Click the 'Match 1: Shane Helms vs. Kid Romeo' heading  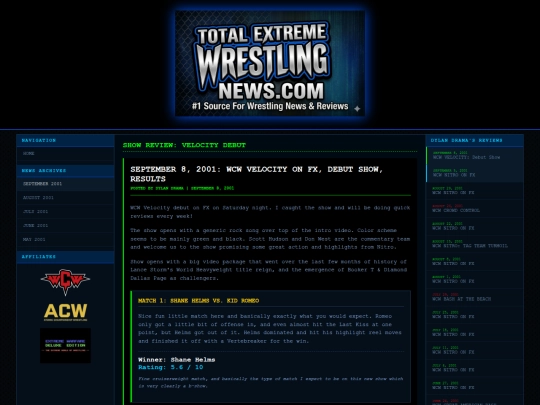click(x=198, y=301)
